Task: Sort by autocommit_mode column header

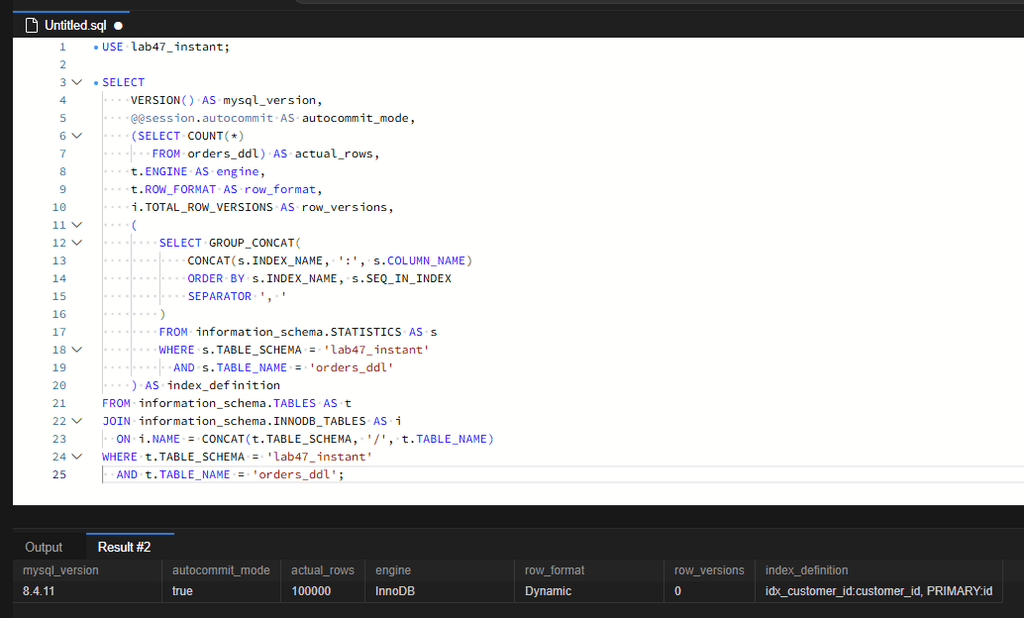Action: pyautogui.click(x=221, y=570)
